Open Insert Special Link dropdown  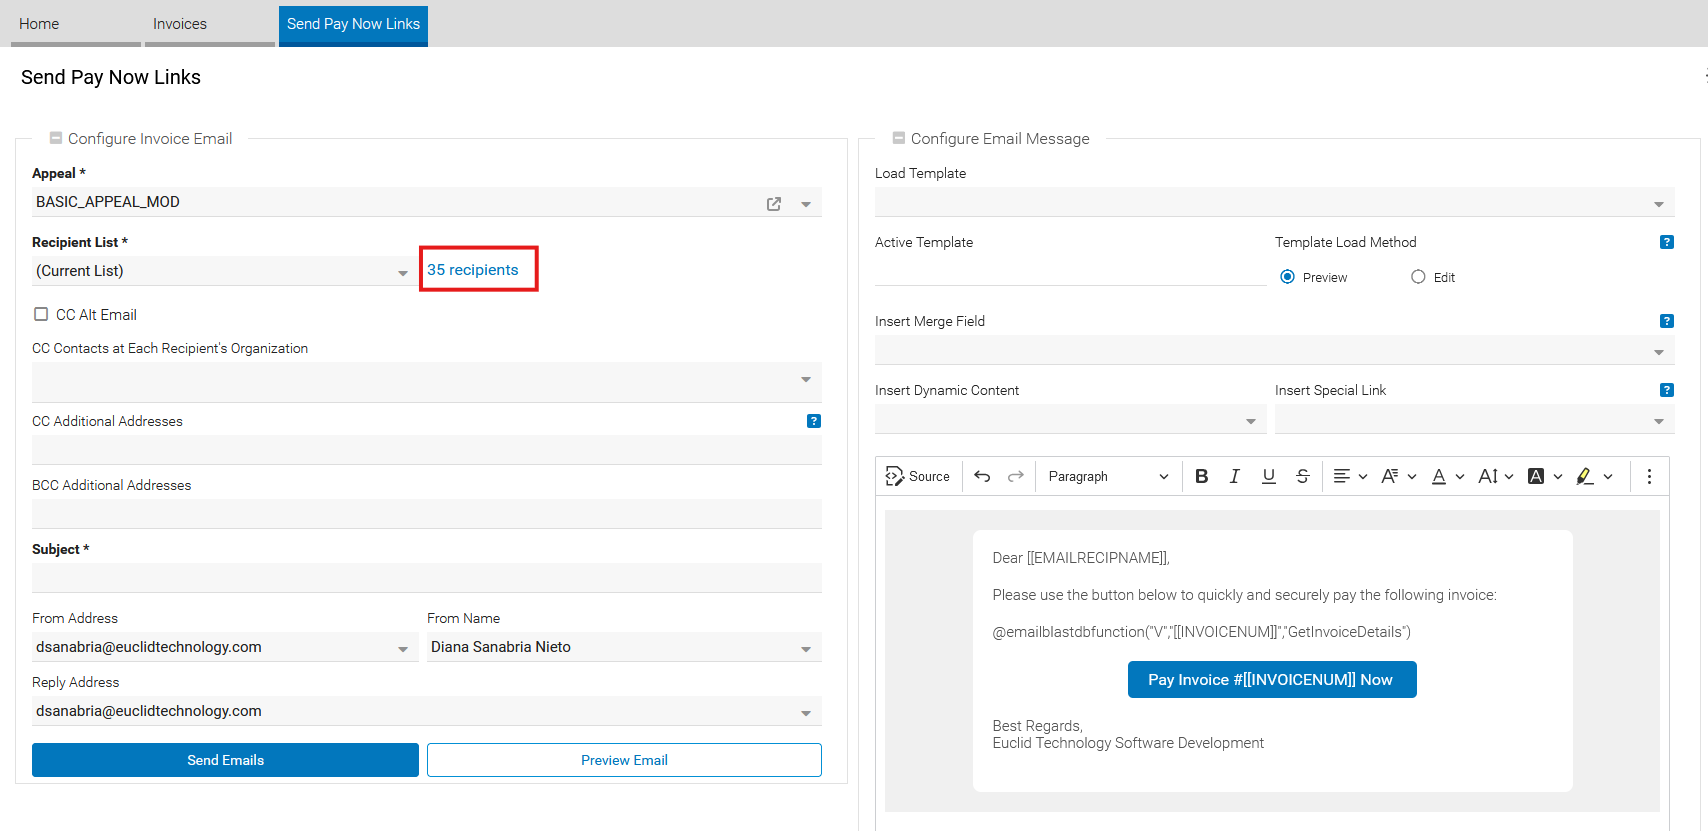click(1659, 421)
